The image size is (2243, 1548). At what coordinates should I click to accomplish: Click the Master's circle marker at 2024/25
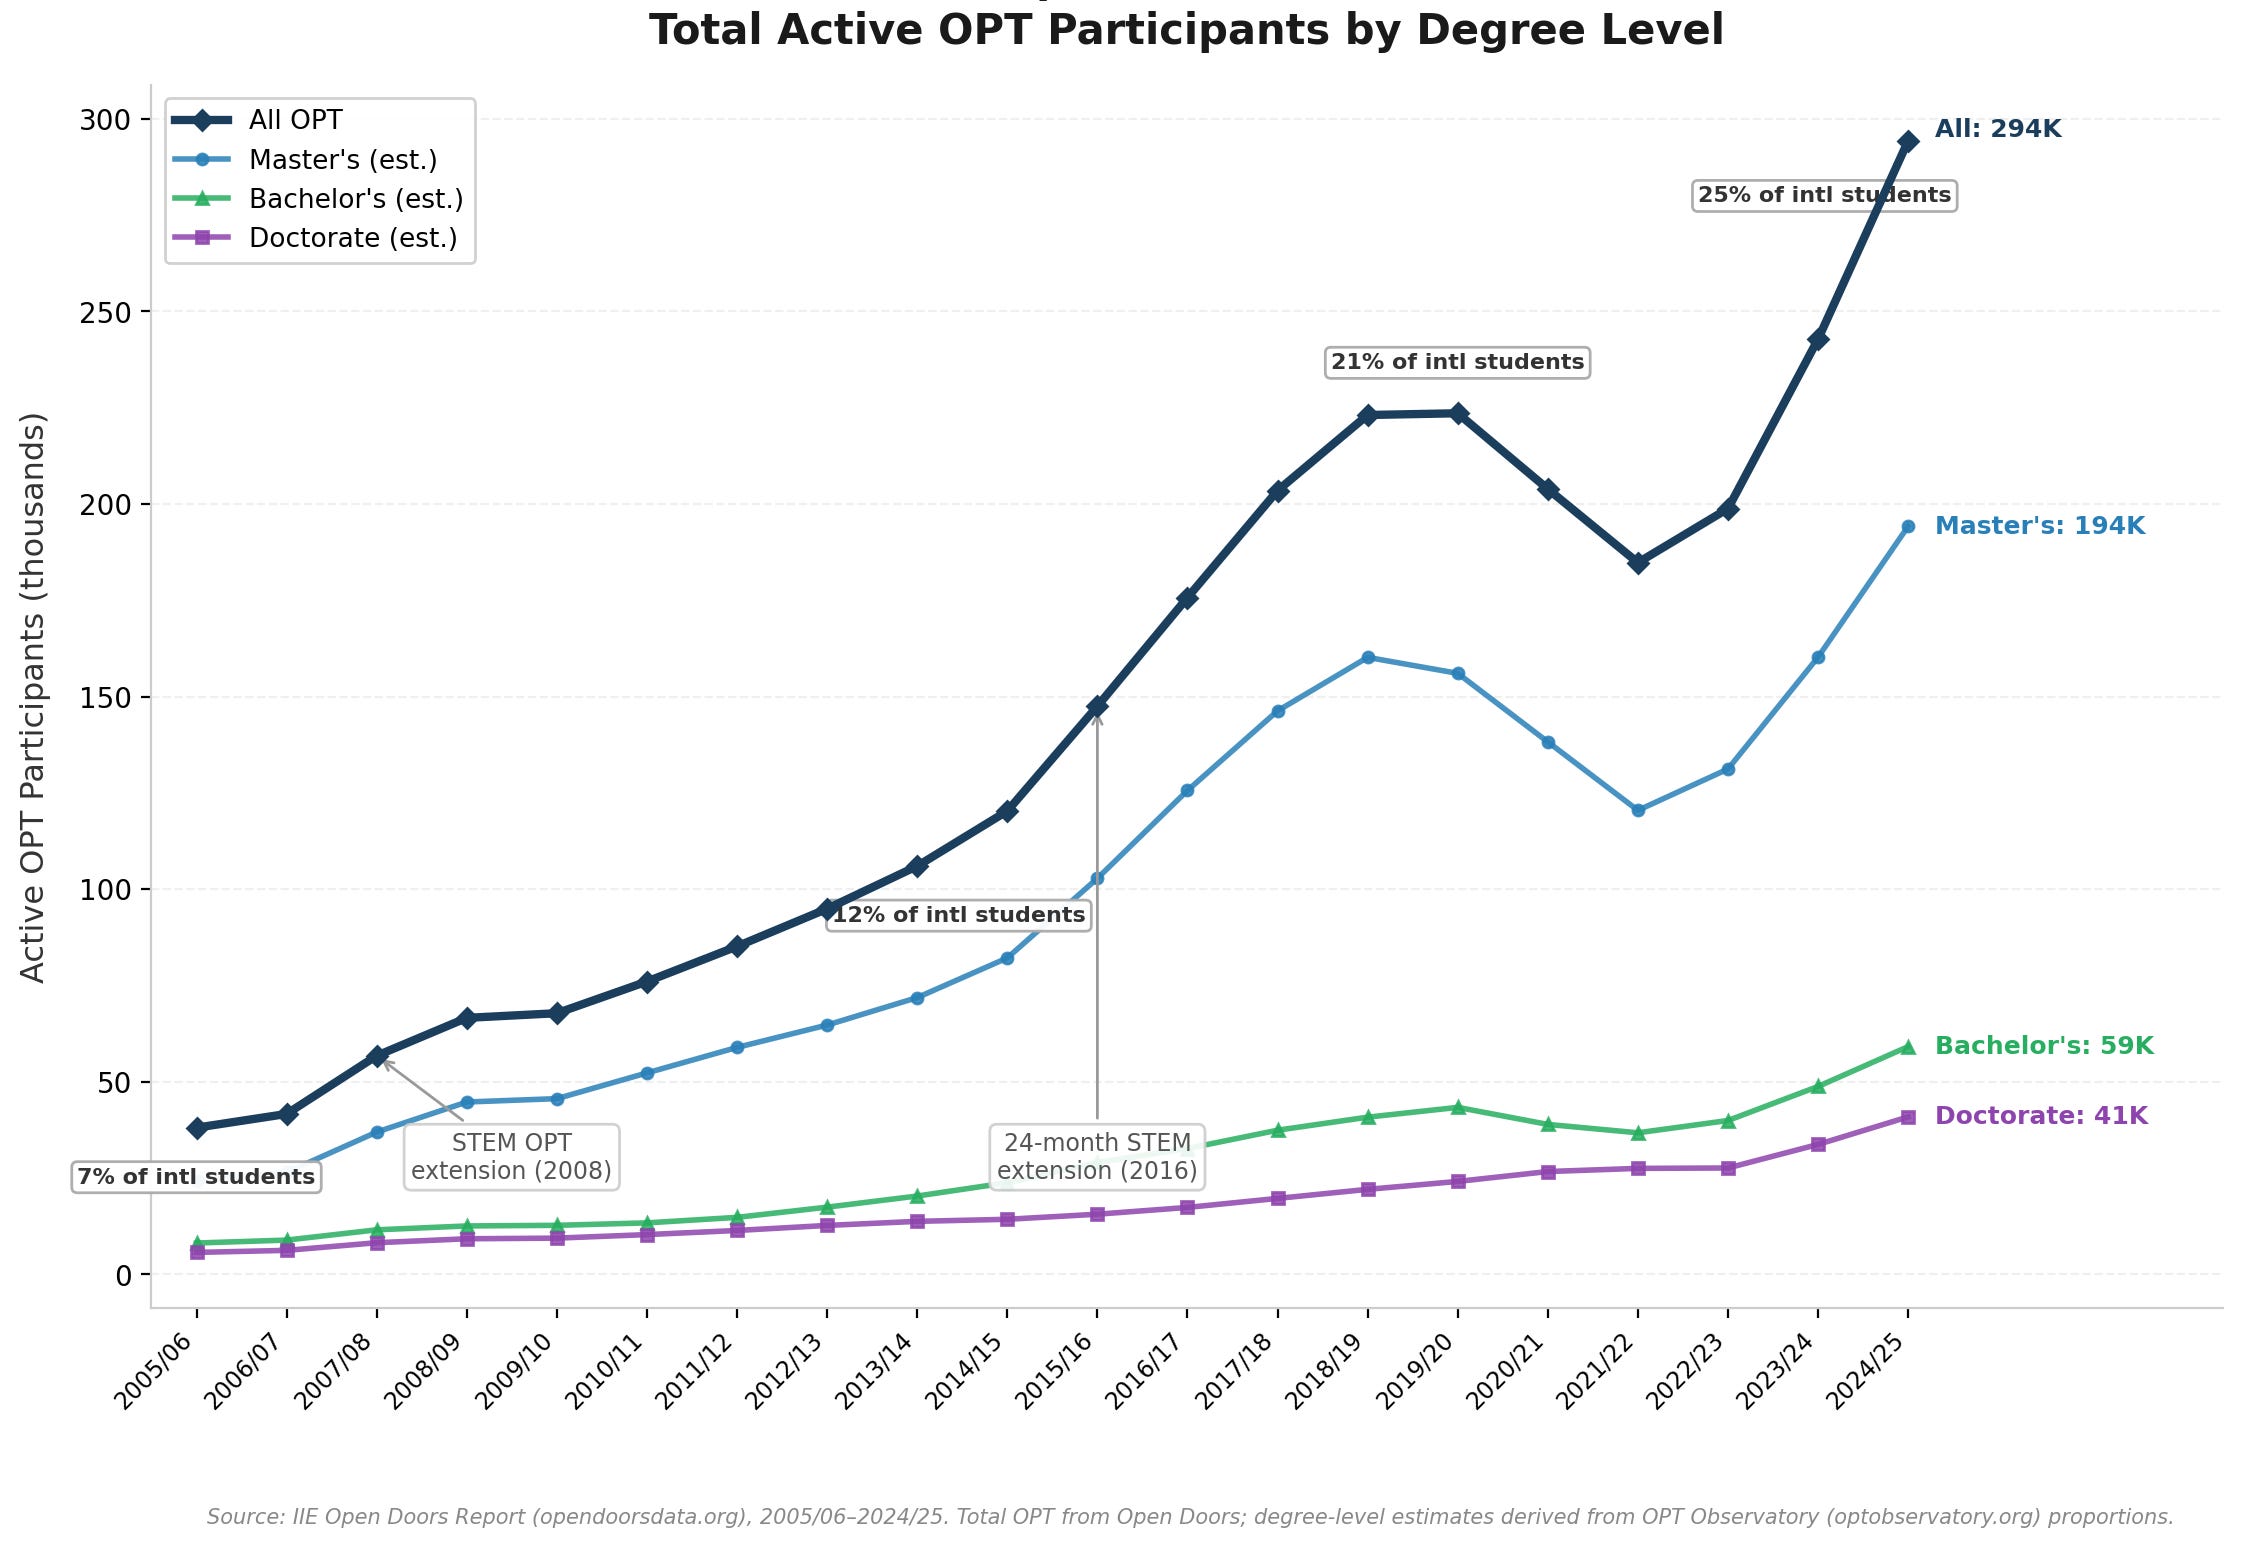(x=1907, y=526)
